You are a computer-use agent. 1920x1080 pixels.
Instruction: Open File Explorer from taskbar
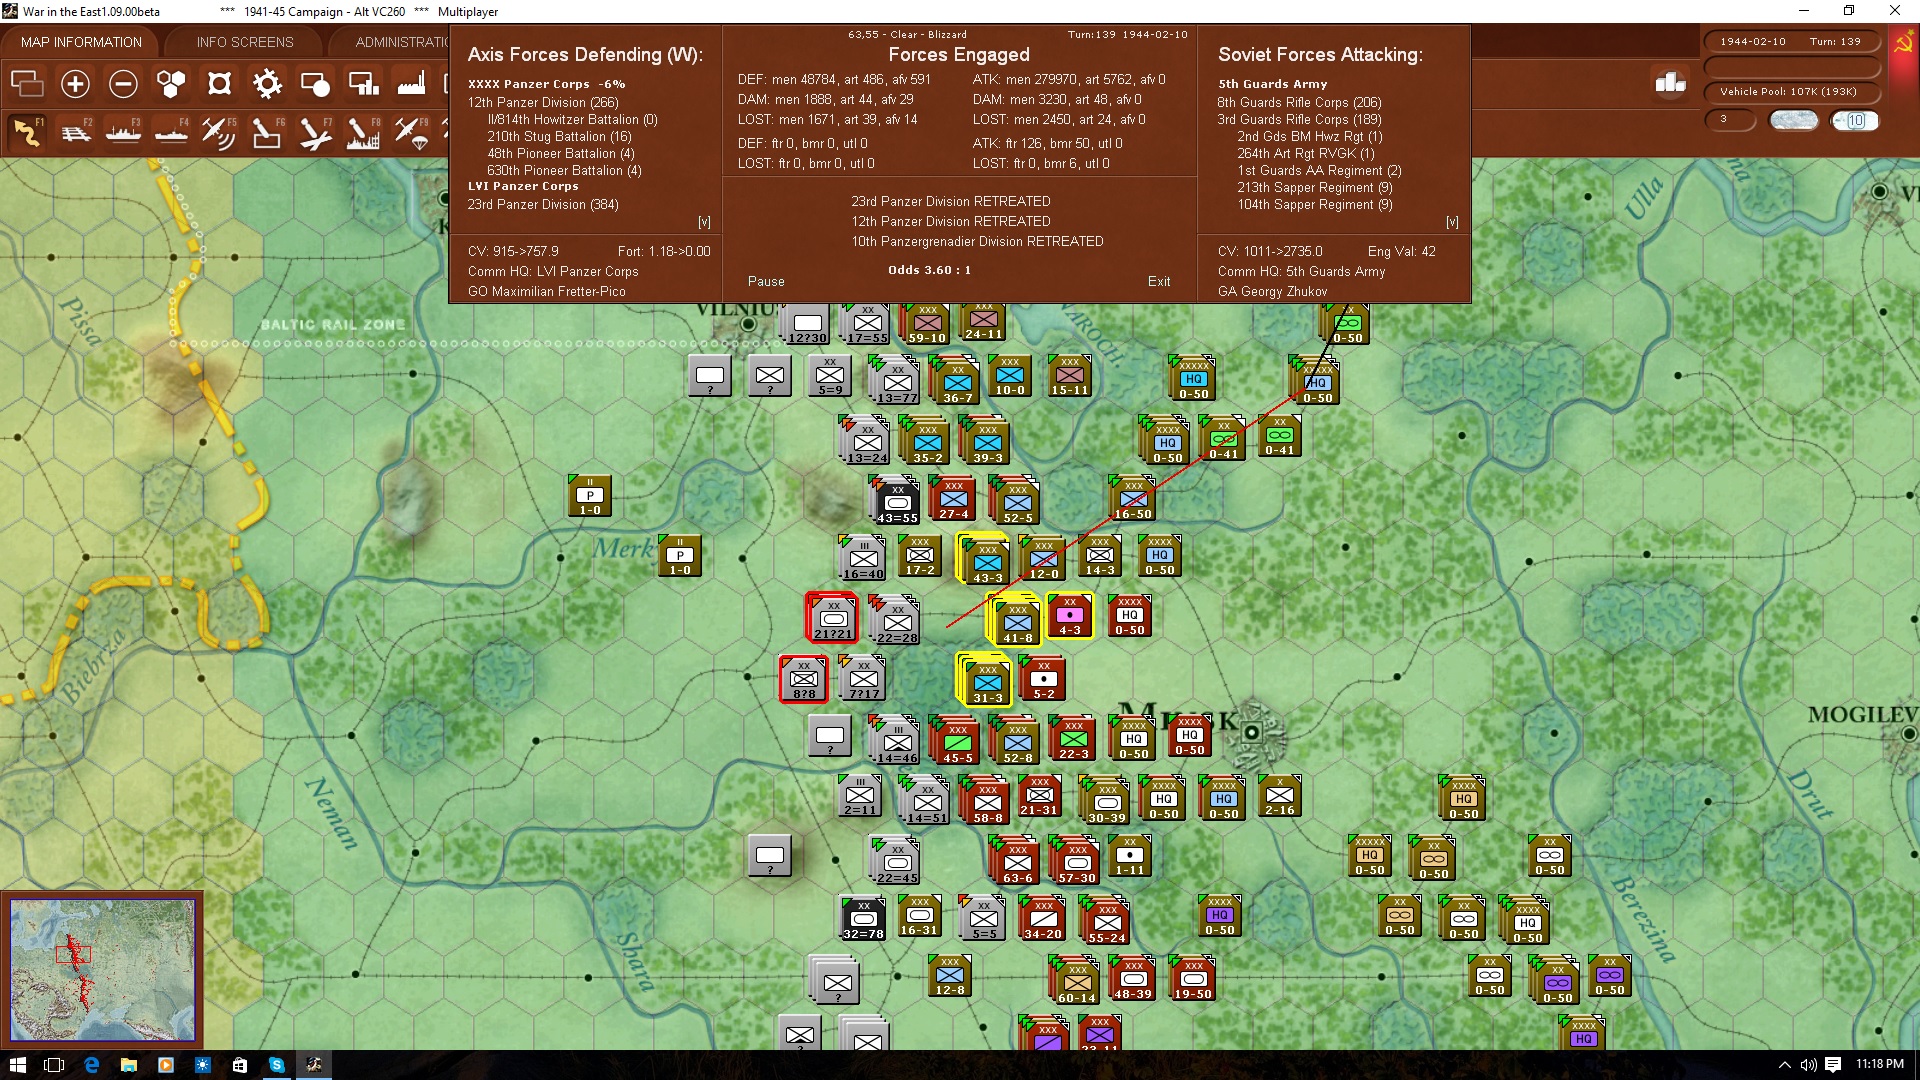(128, 1065)
